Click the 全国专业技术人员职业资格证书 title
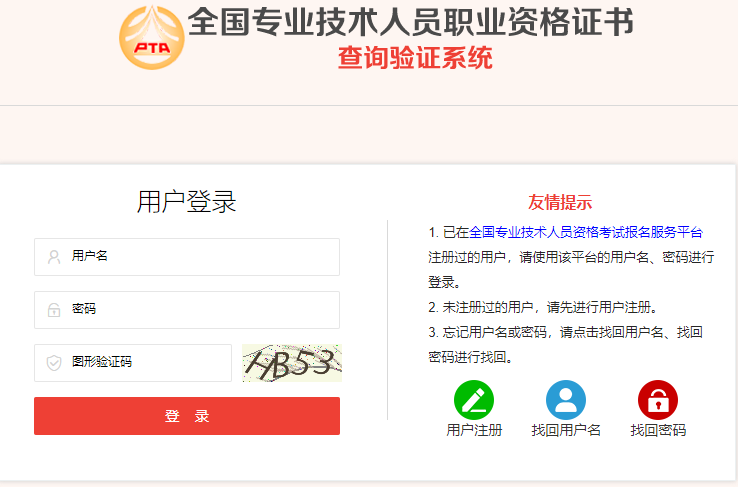The image size is (738, 487). (410, 22)
